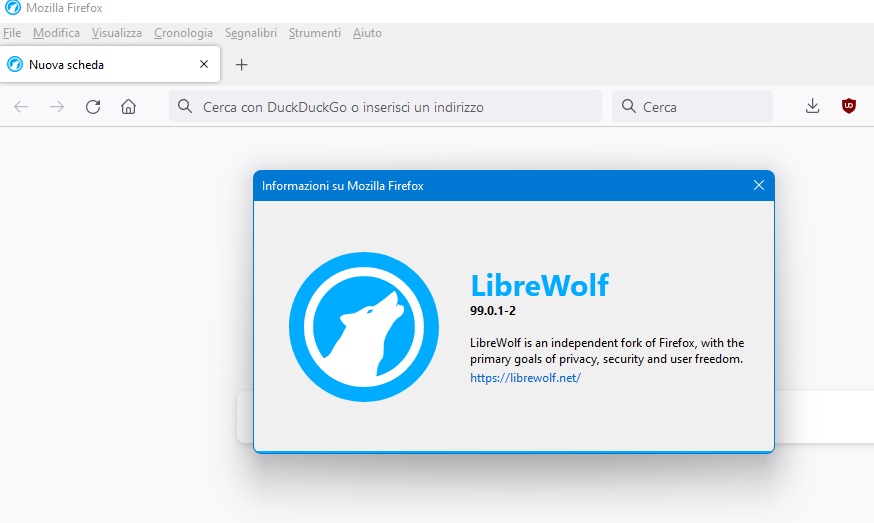Viewport: 874px width, 523px height.
Task: Open the Visualizza menu
Action: click(x=116, y=33)
